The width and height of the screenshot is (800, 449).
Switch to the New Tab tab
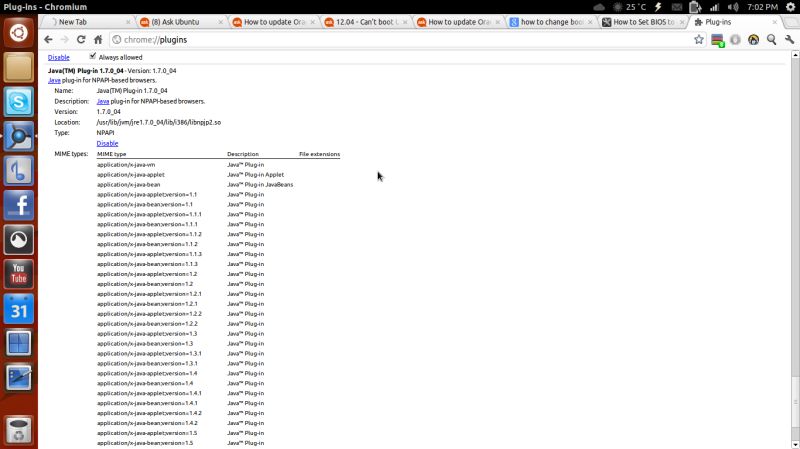coord(87,22)
